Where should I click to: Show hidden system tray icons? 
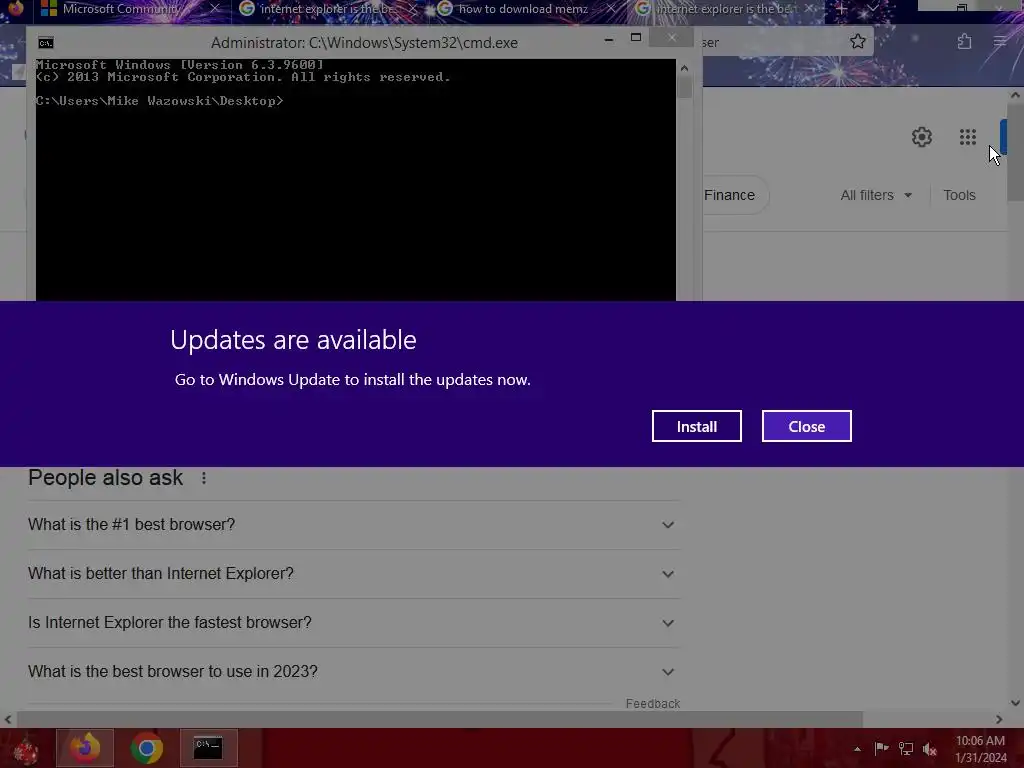[857, 749]
